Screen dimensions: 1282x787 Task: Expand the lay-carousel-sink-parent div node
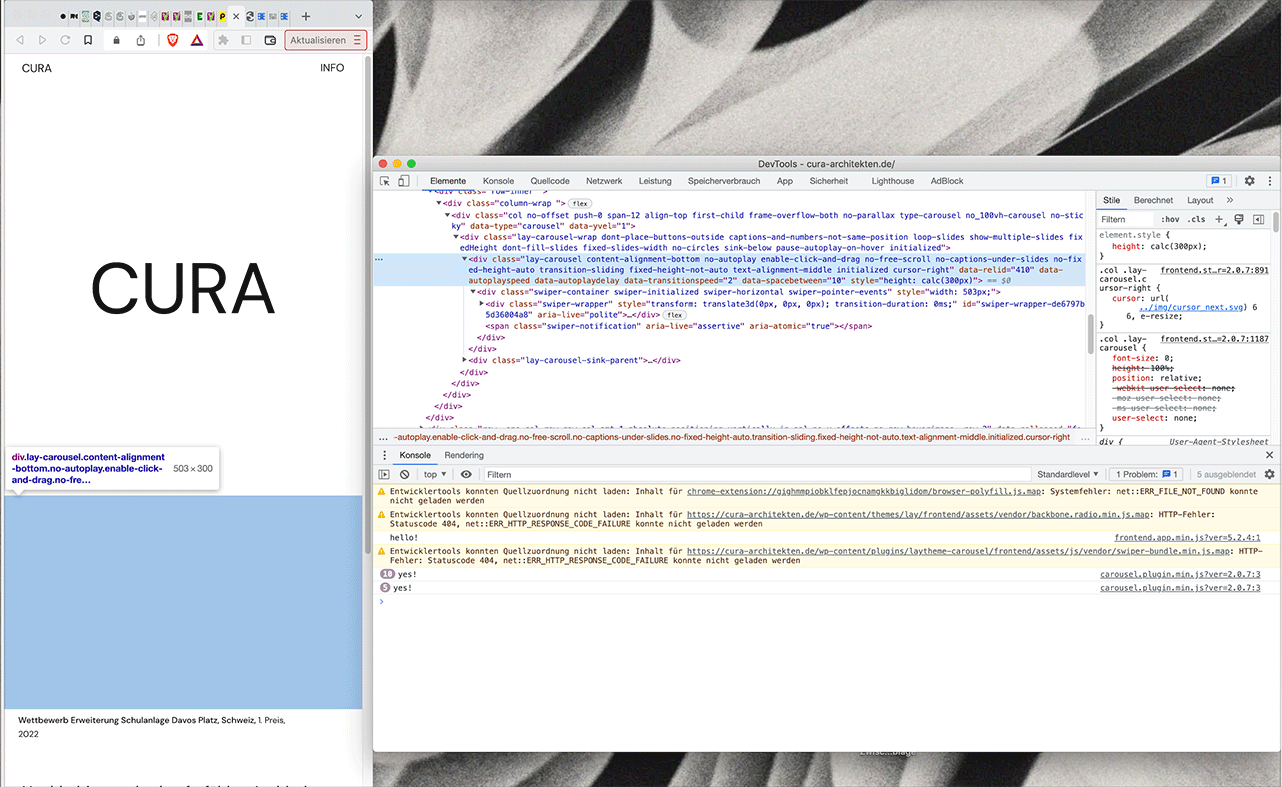pos(465,360)
